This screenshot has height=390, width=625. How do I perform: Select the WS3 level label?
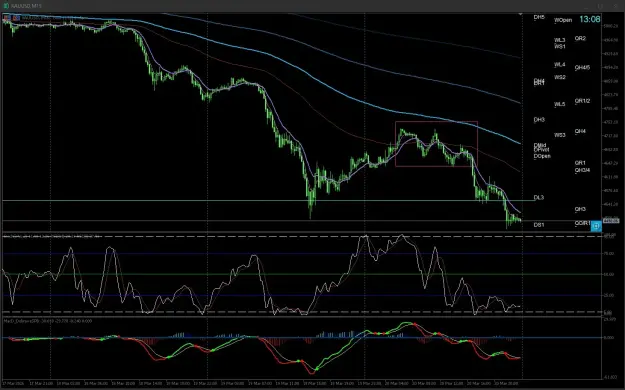560,135
